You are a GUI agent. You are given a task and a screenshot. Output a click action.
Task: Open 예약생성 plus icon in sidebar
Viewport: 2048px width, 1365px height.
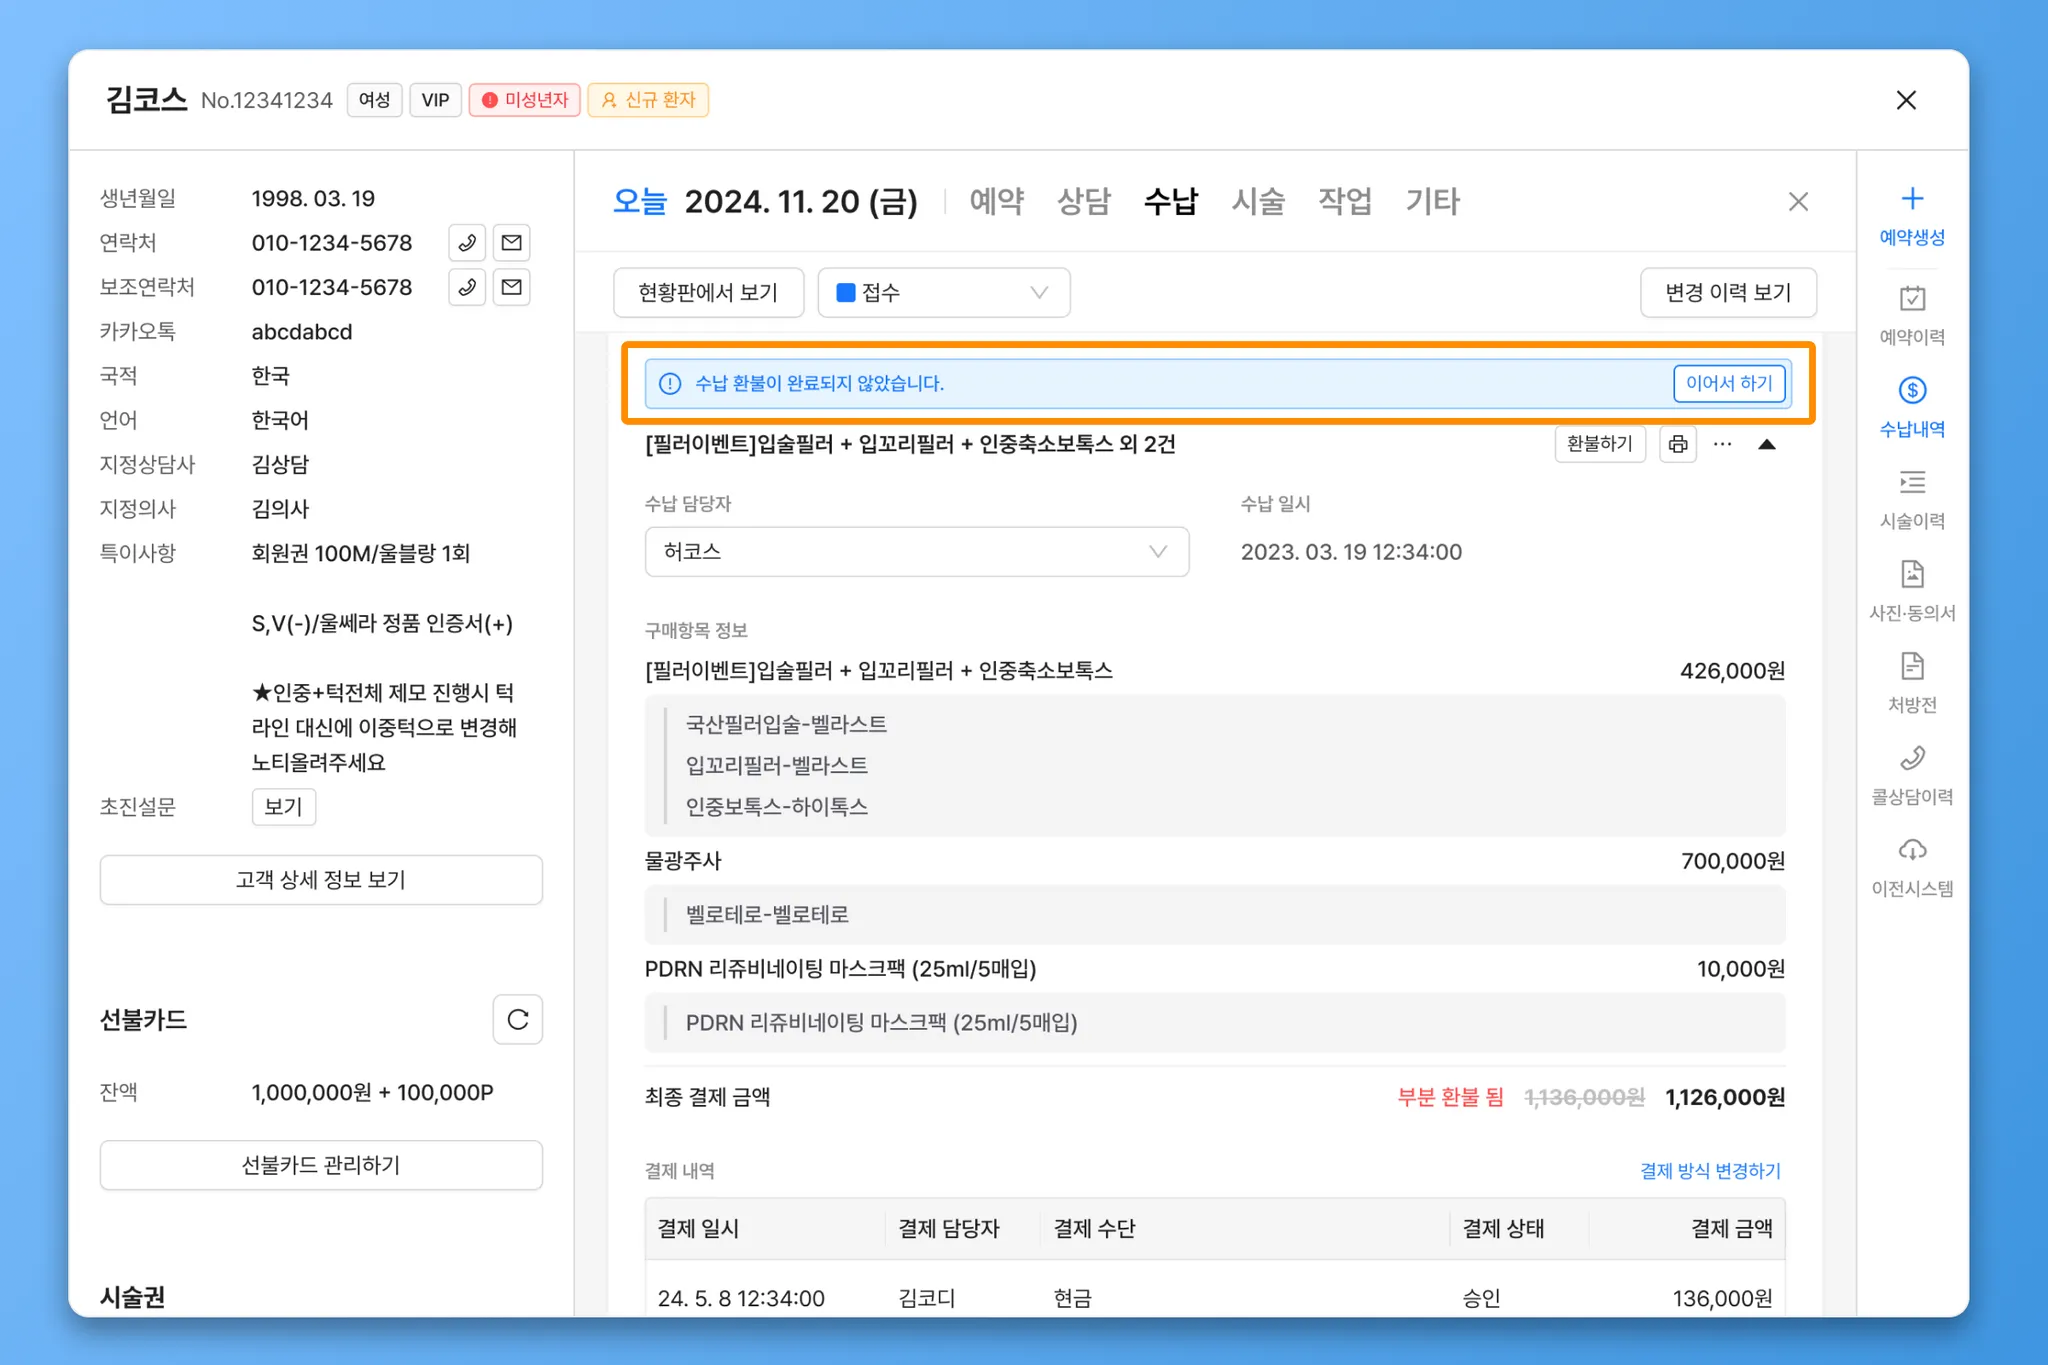click(1911, 199)
